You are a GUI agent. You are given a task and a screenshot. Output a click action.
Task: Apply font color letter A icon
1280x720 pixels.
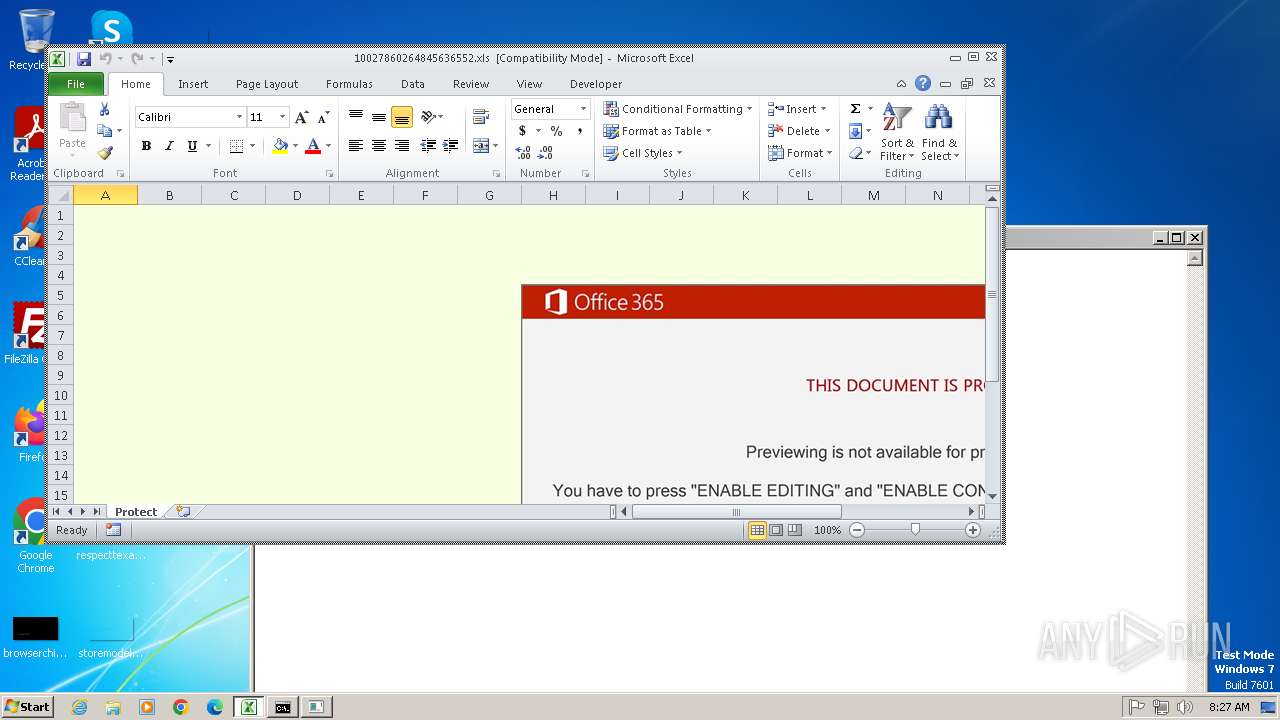[x=313, y=146]
